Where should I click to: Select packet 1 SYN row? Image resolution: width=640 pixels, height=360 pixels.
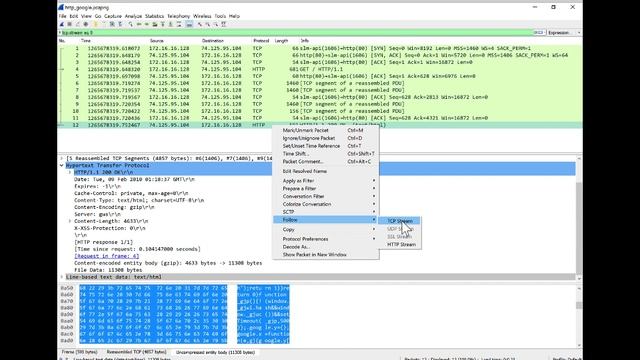320,48
